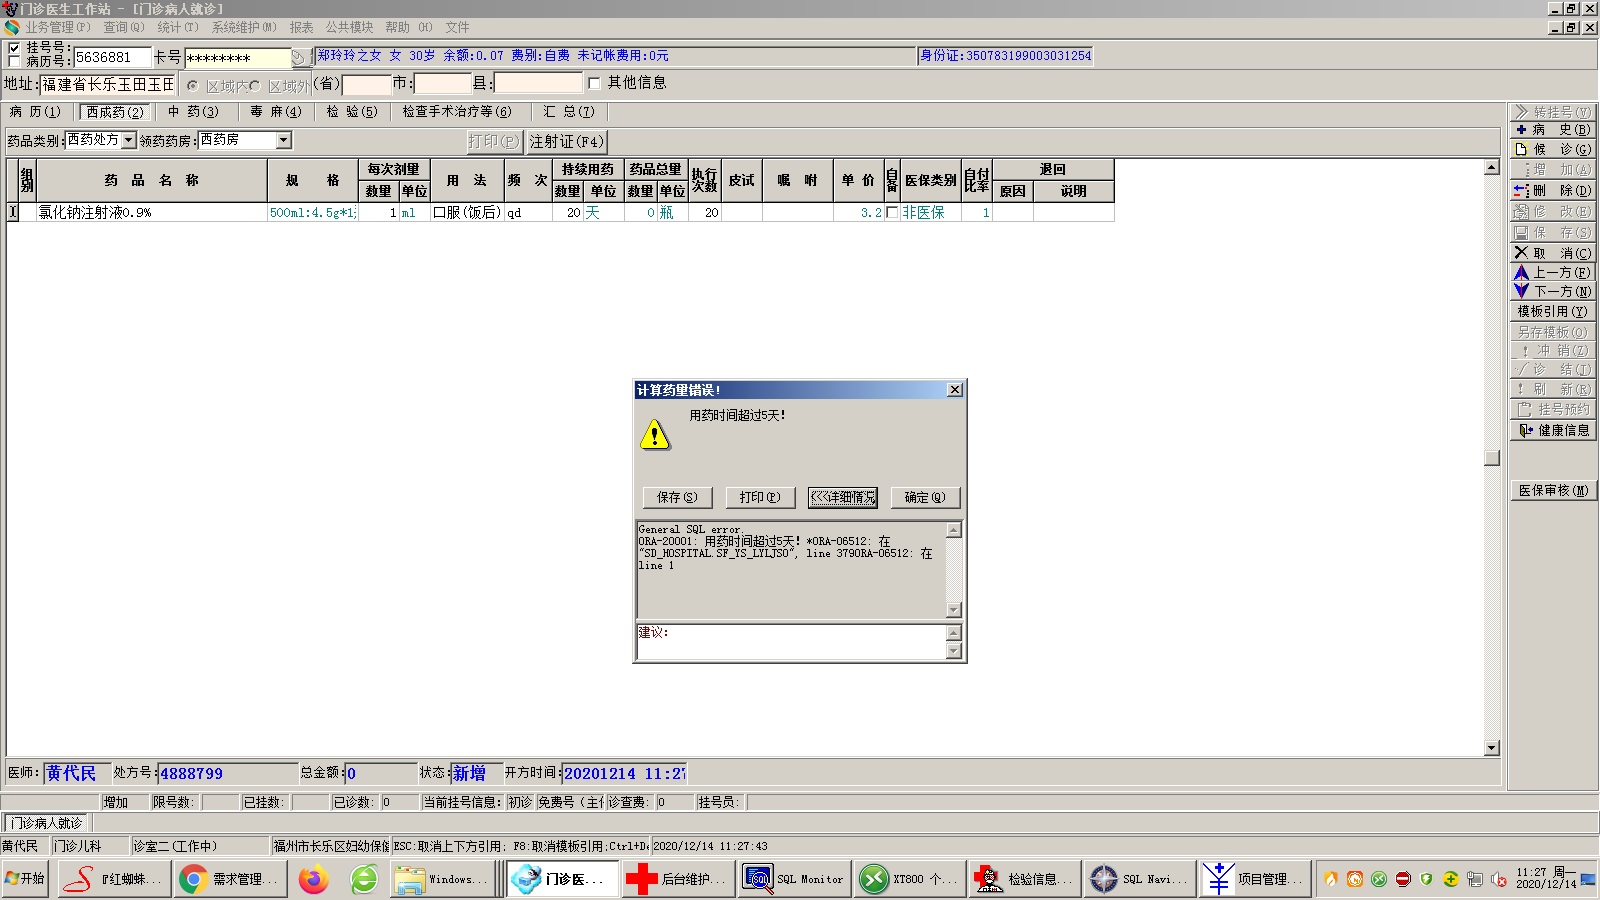Open the green browser icon in taskbar
This screenshot has width=1600, height=900.
[364, 879]
